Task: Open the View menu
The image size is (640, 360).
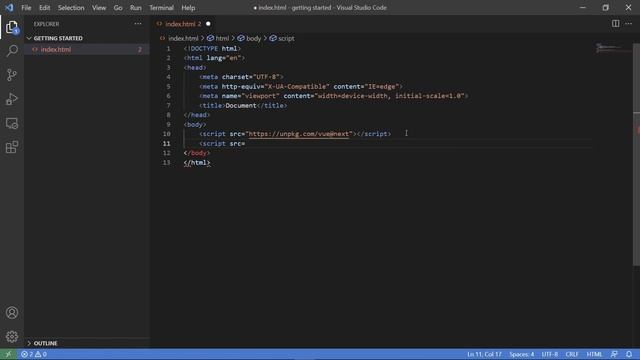Action: (x=99, y=7)
